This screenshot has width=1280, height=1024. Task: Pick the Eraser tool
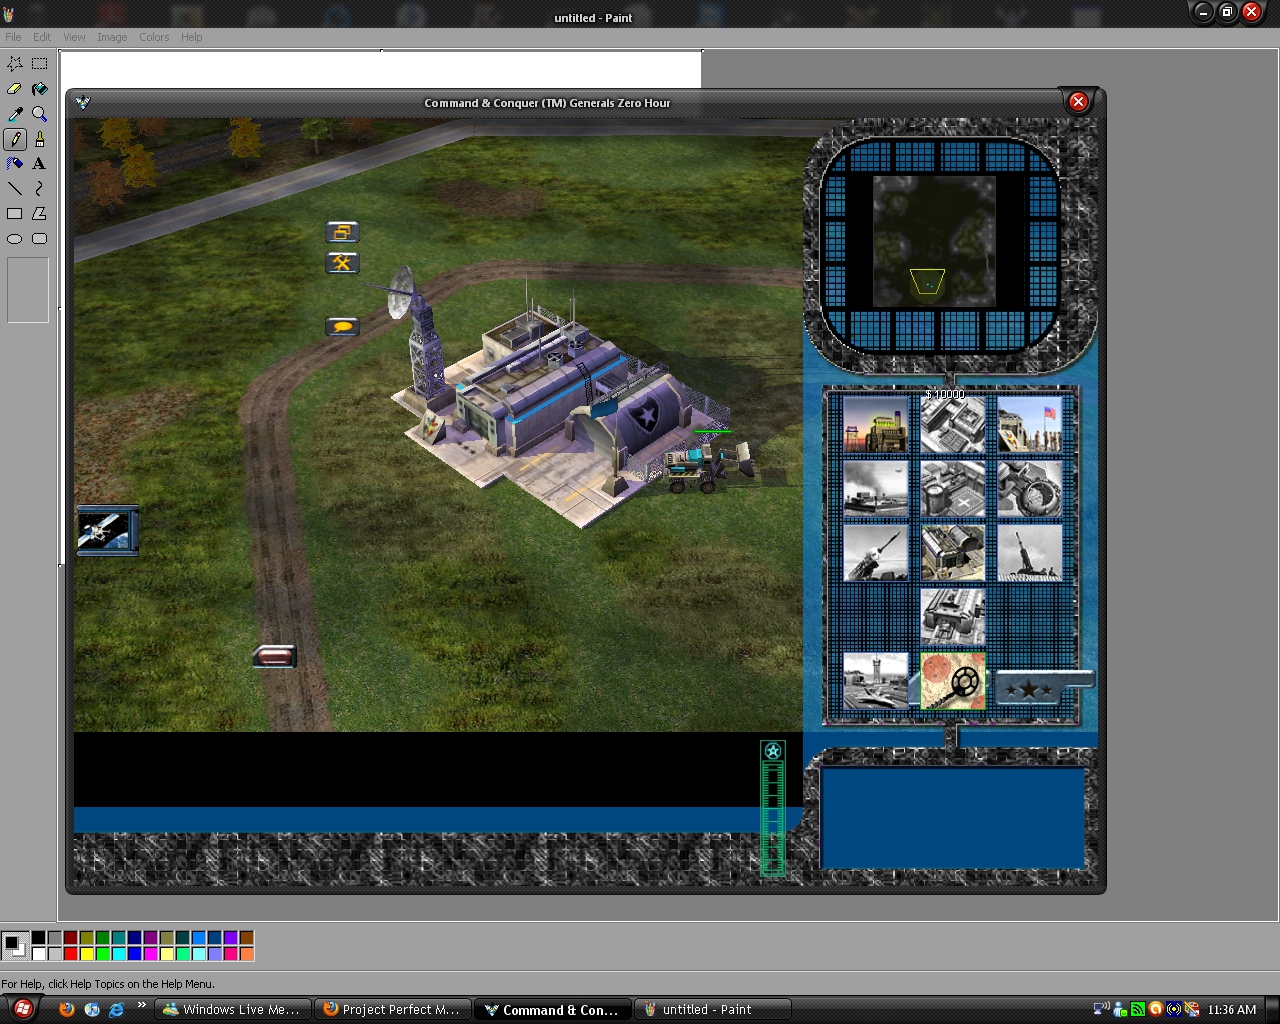tap(15, 89)
